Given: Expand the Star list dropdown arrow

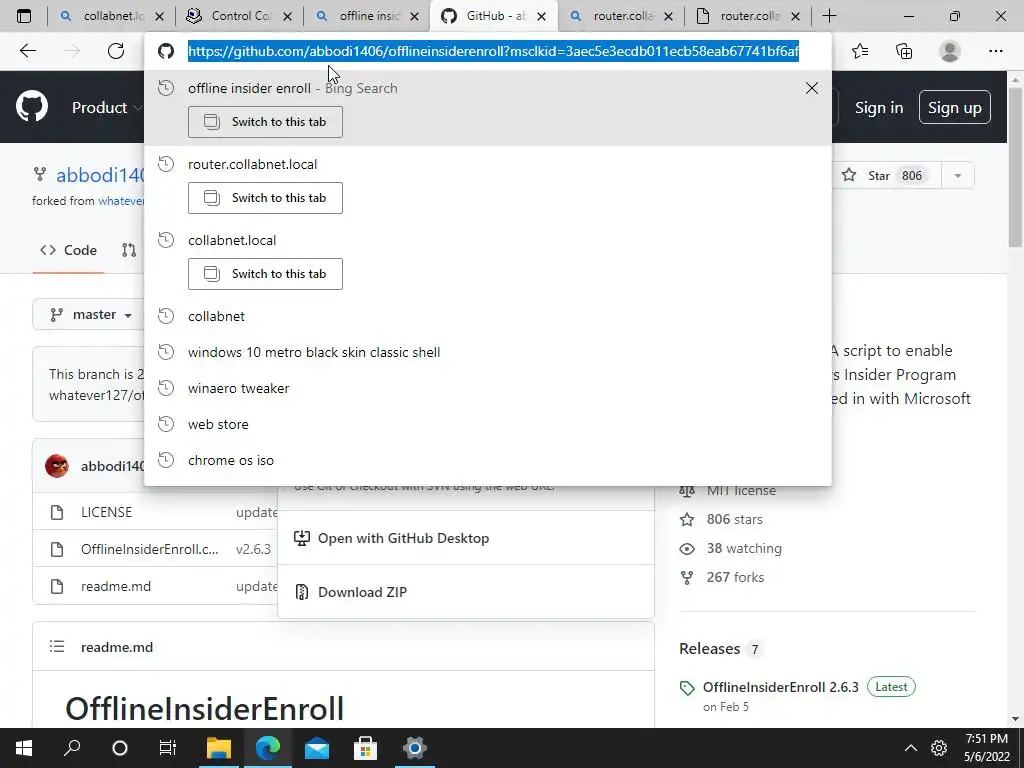Looking at the screenshot, I should pyautogui.click(x=958, y=175).
